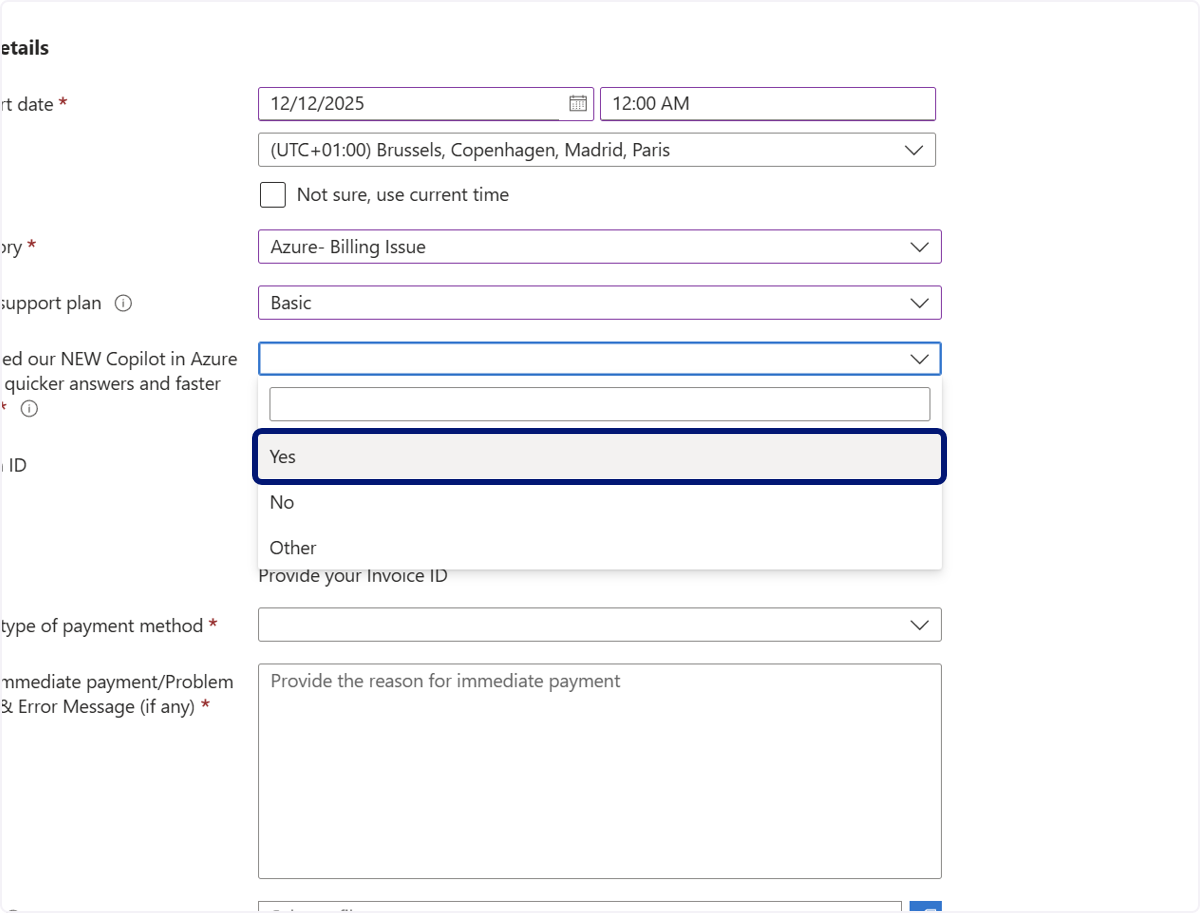This screenshot has height=913, width=1200.
Task: Click the 'support plan' label text
Action: (51, 303)
